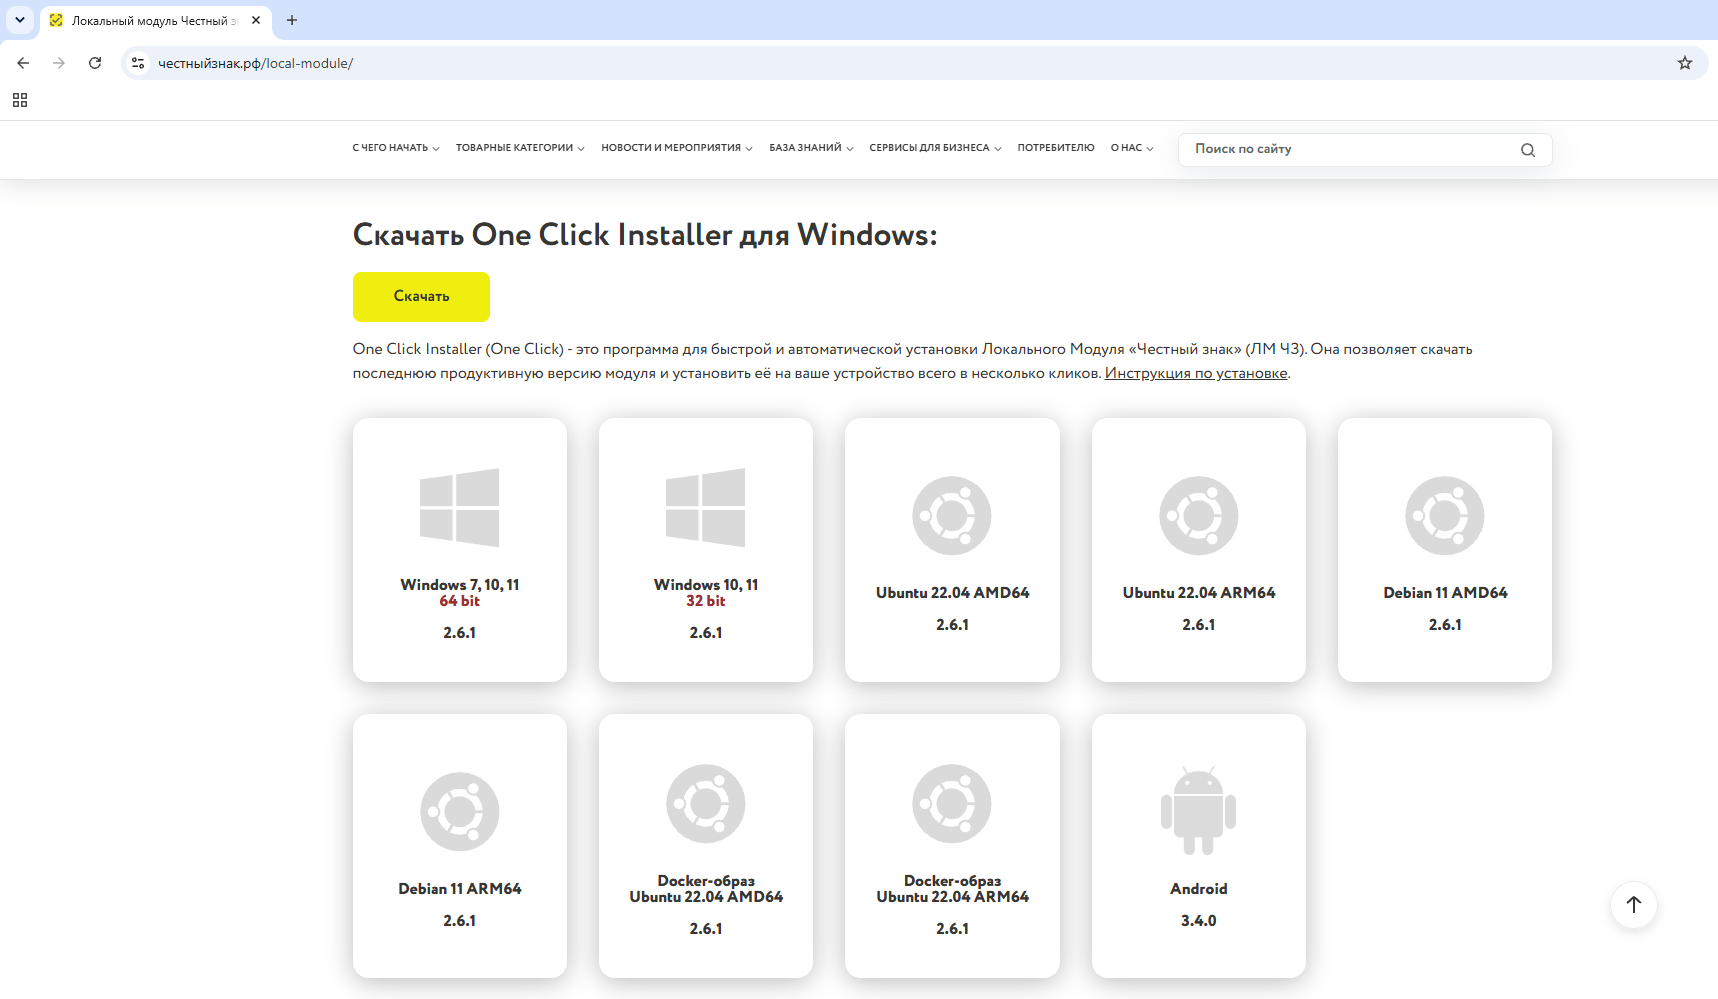The image size is (1718, 999).
Task: Click the scroll-to-top arrow button
Action: [1634, 905]
